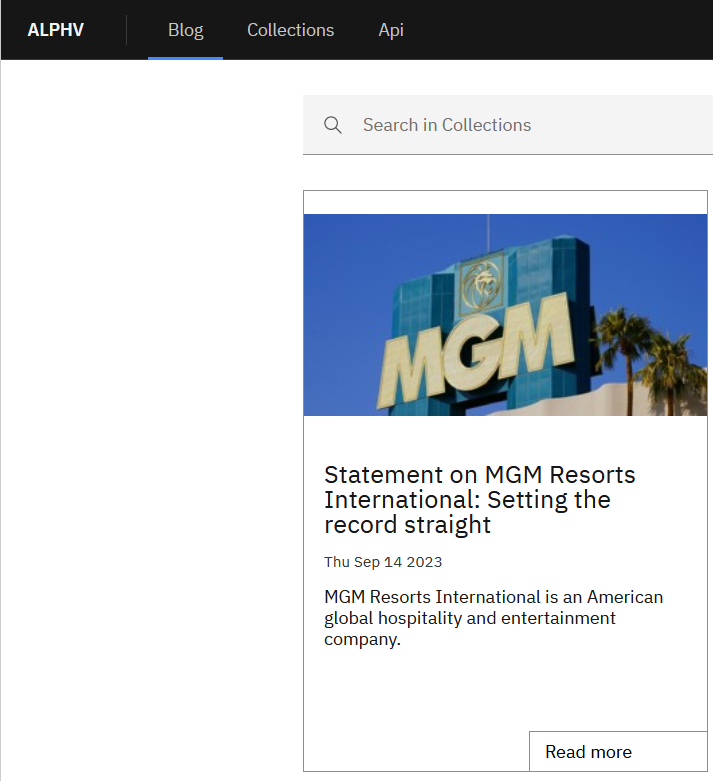Click the Thu Sep 14 2023 date
Viewport: 713px width, 781px height.
click(x=383, y=562)
